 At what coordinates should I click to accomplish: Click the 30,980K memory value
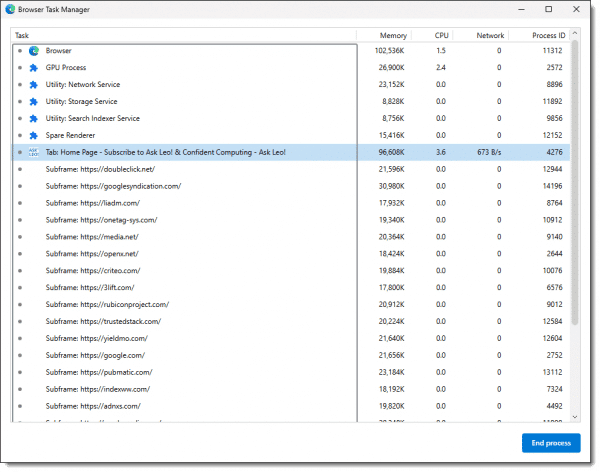(x=391, y=186)
